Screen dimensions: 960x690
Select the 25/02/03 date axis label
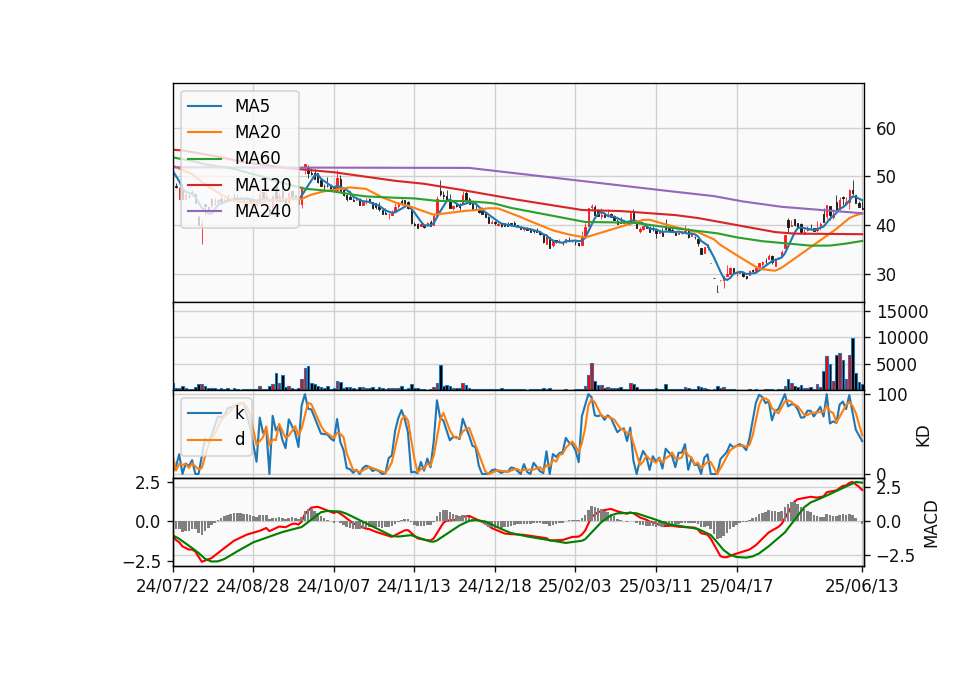[575, 586]
